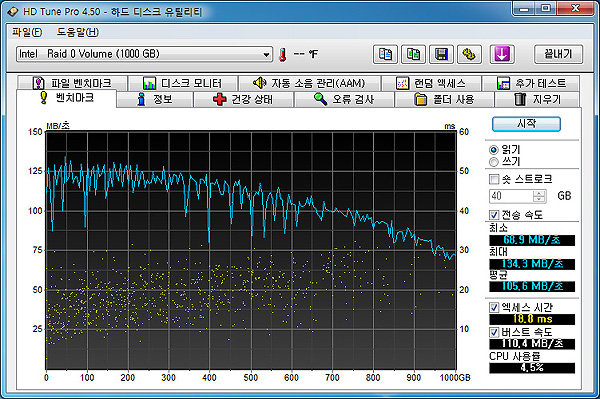Click the purple down-arrow tray icon
Image resolution: width=600 pixels, height=399 pixels.
click(502, 54)
